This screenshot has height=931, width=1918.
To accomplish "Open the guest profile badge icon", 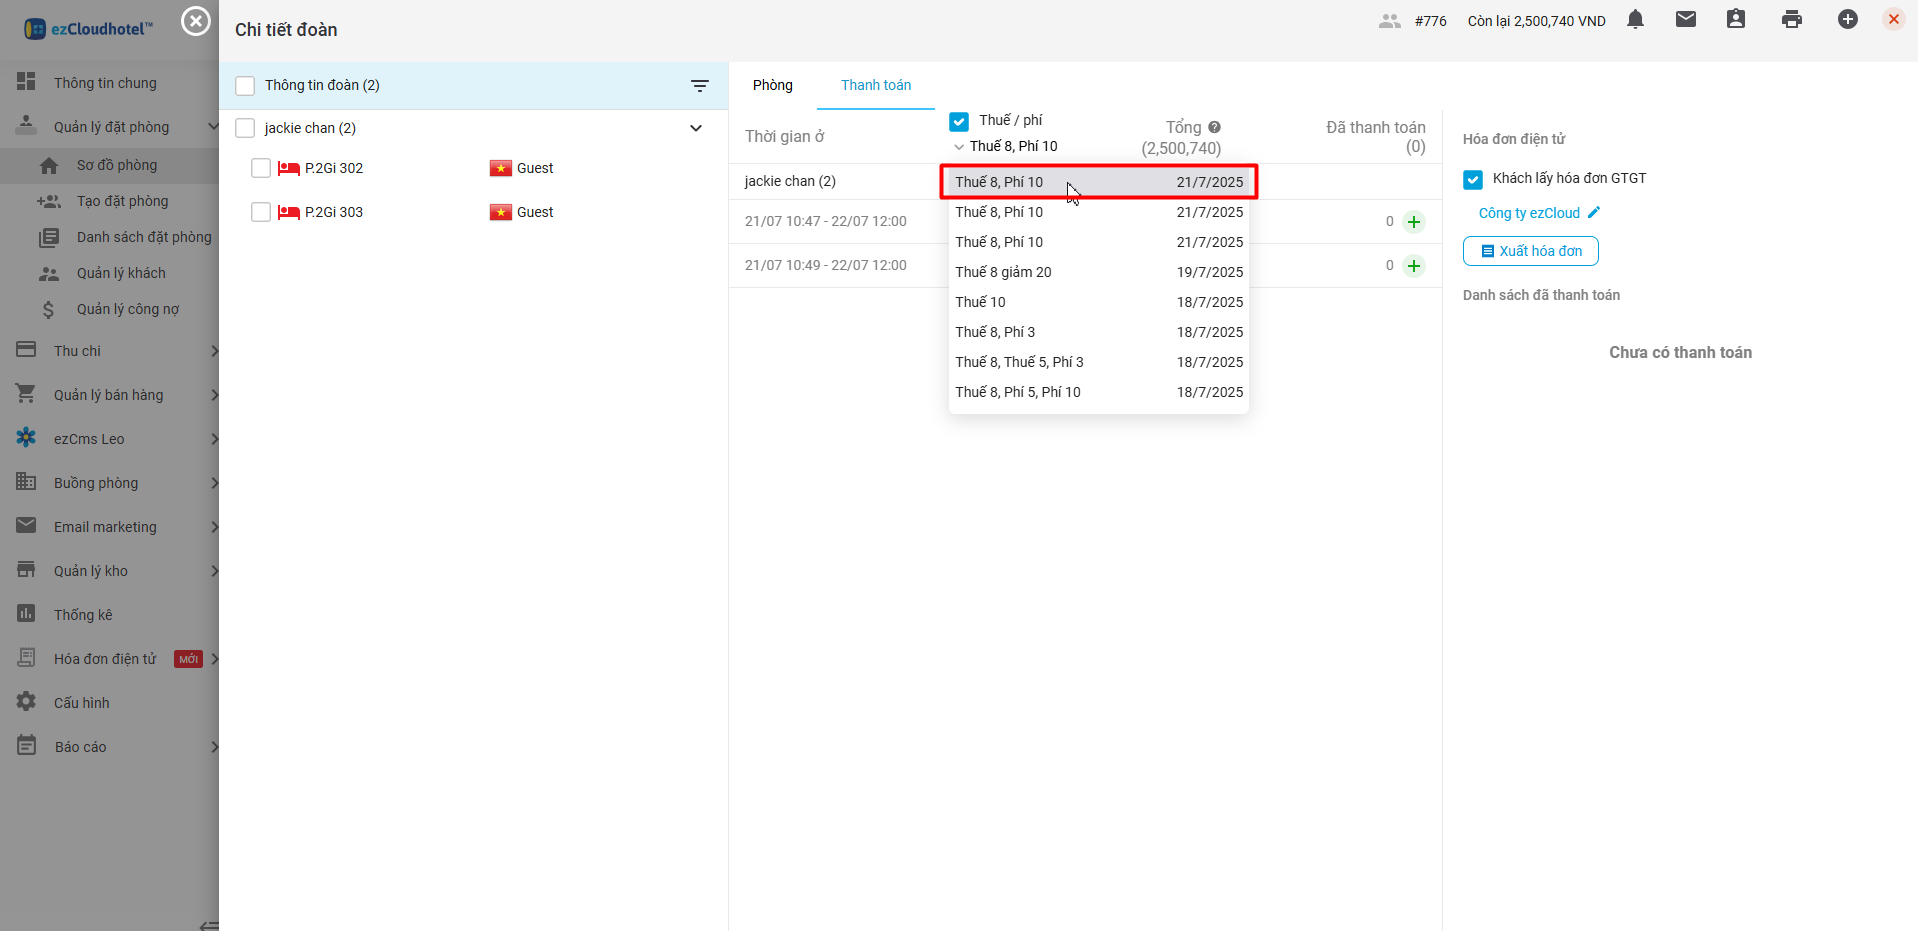I will (x=1735, y=20).
